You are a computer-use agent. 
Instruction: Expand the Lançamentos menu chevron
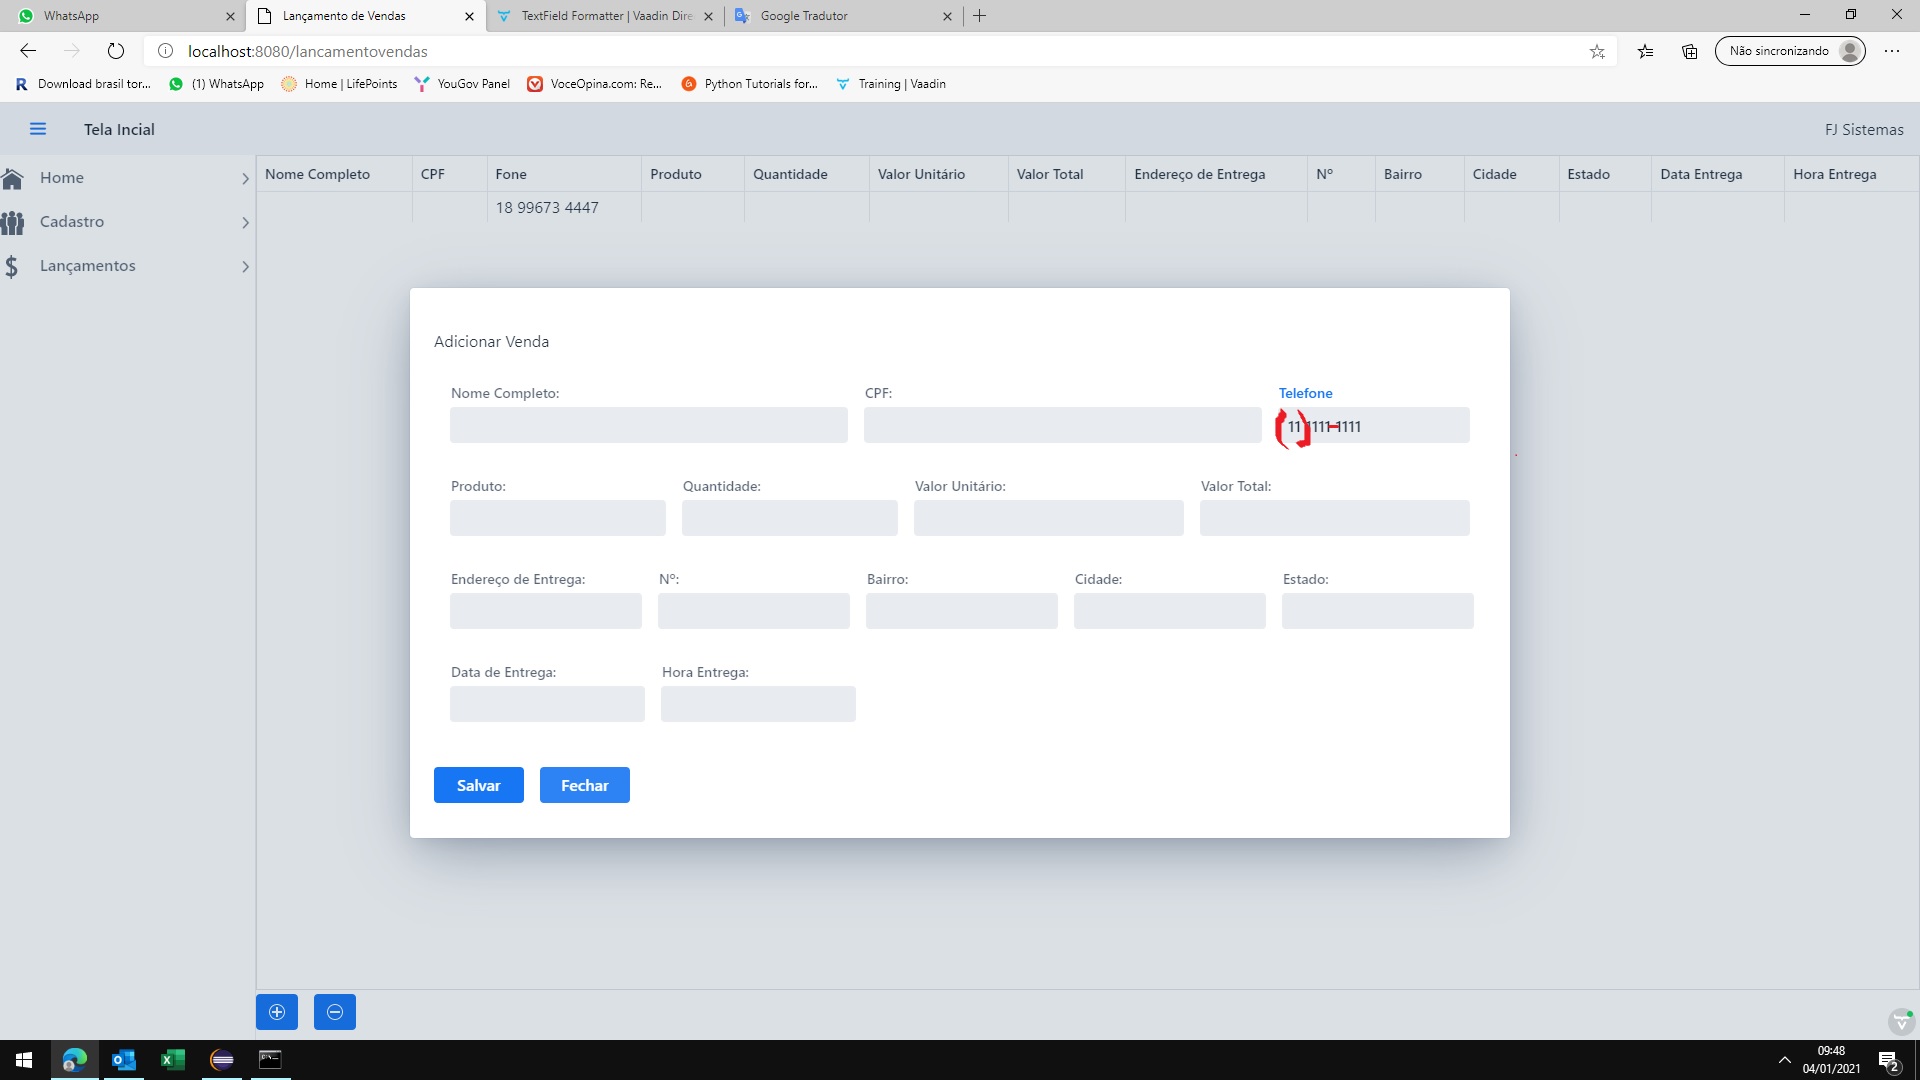coord(245,266)
